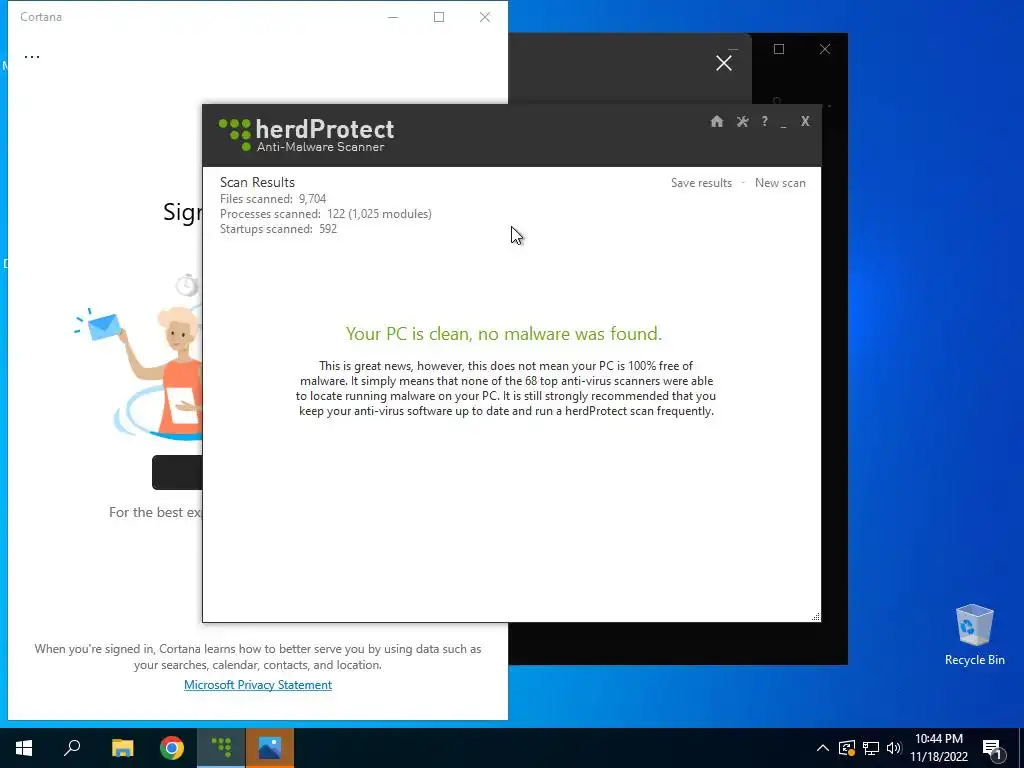1024x768 pixels.
Task: Open the taskbar clock and date
Action: [x=939, y=748]
